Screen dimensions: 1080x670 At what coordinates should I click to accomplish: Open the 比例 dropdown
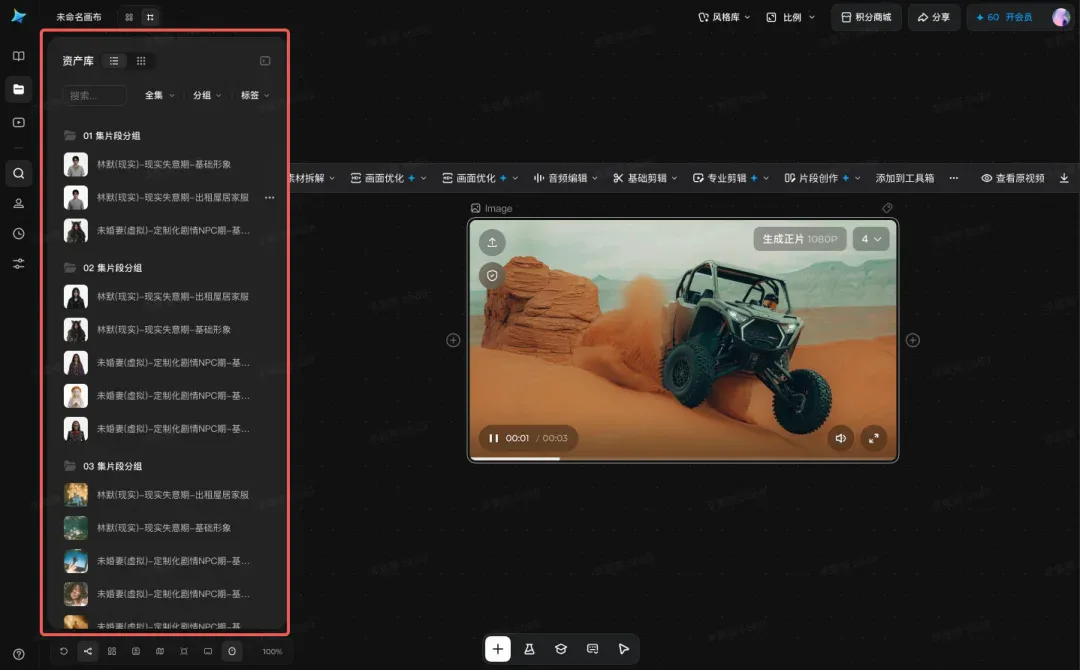coord(790,17)
